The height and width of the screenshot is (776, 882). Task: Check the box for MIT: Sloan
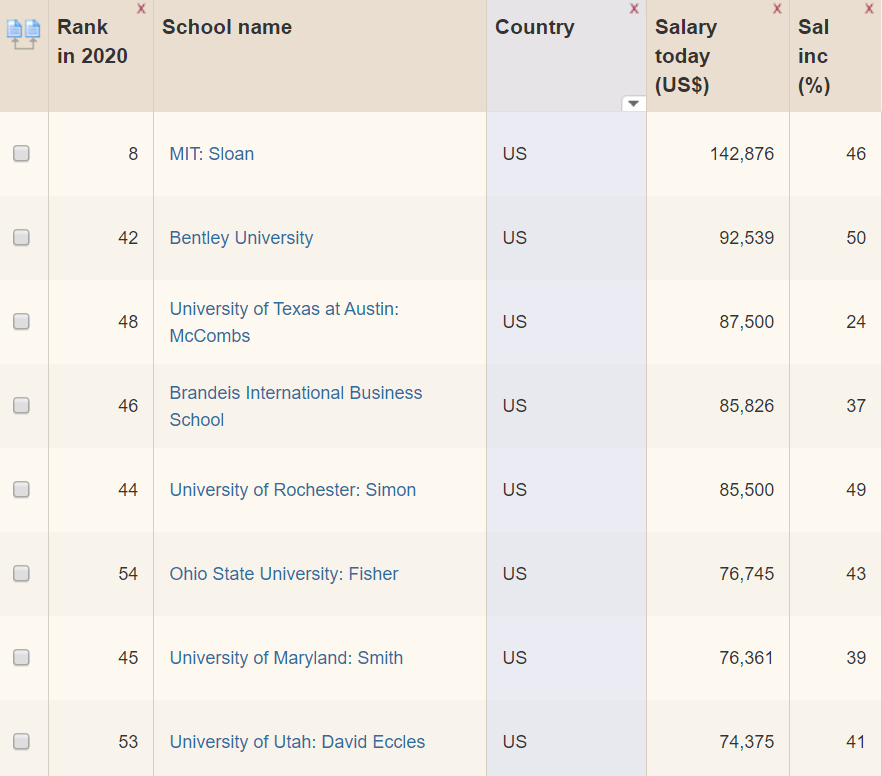[x=21, y=154]
